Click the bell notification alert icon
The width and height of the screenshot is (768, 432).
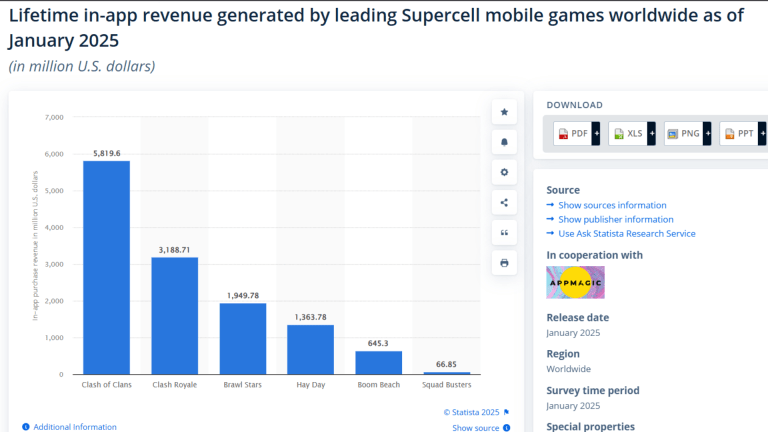coord(504,142)
